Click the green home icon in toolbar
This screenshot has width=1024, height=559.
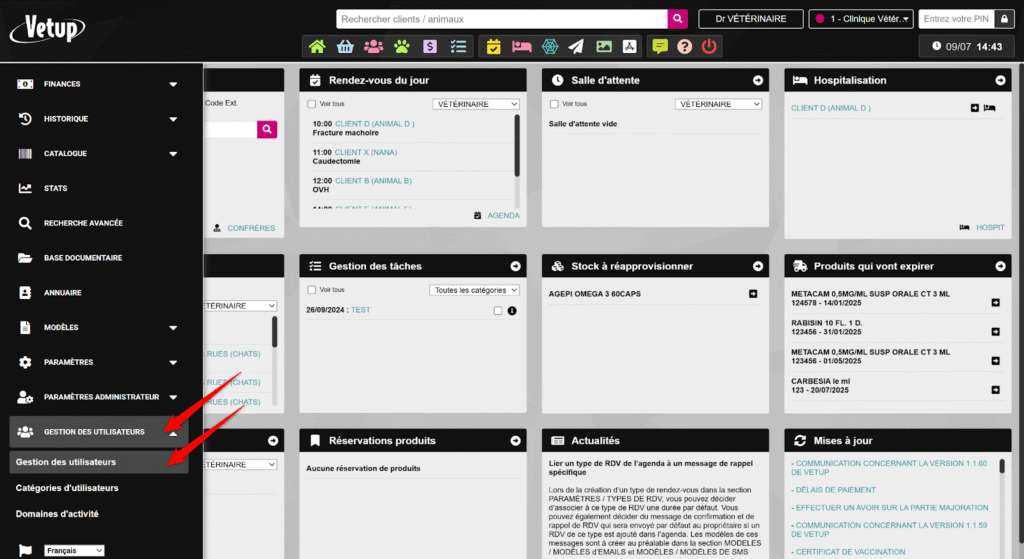(317, 46)
